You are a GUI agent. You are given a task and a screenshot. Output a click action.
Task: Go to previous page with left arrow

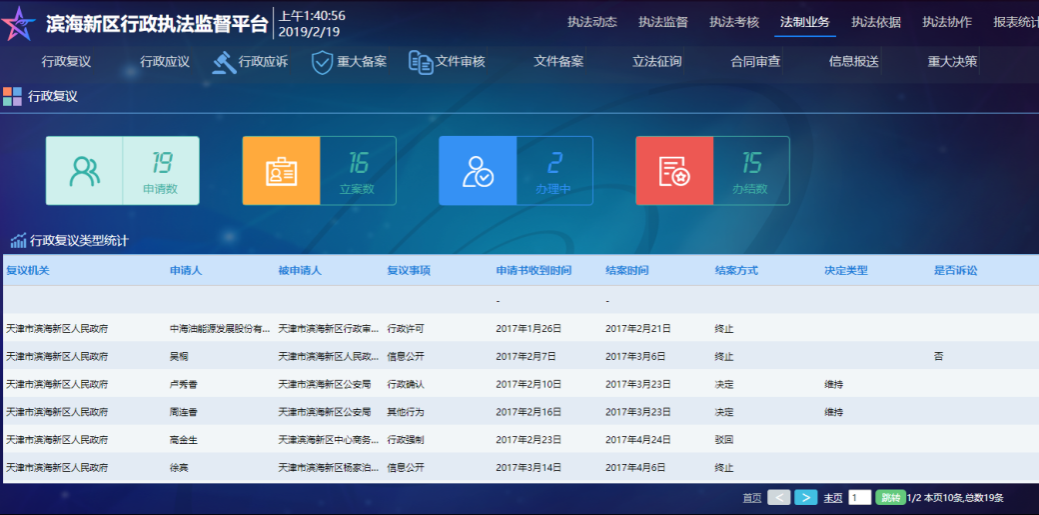point(779,497)
